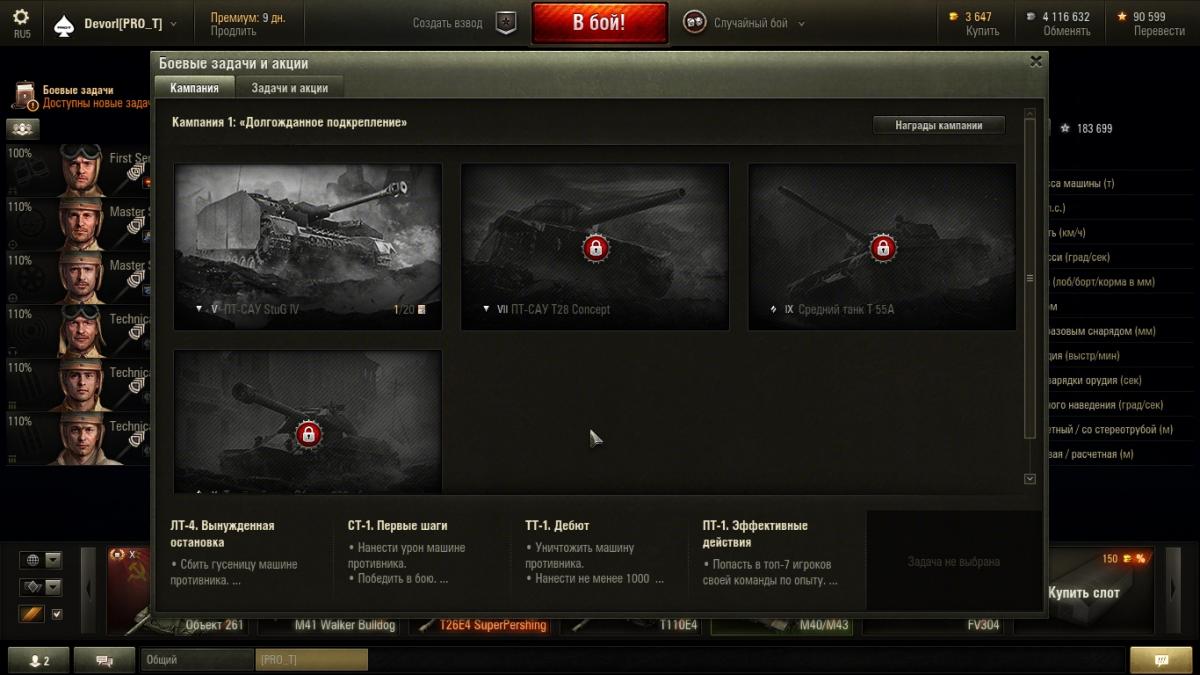This screenshot has width=1200, height=675.
Task: Click the lock icon on bottom-left tank tile
Action: 308,434
